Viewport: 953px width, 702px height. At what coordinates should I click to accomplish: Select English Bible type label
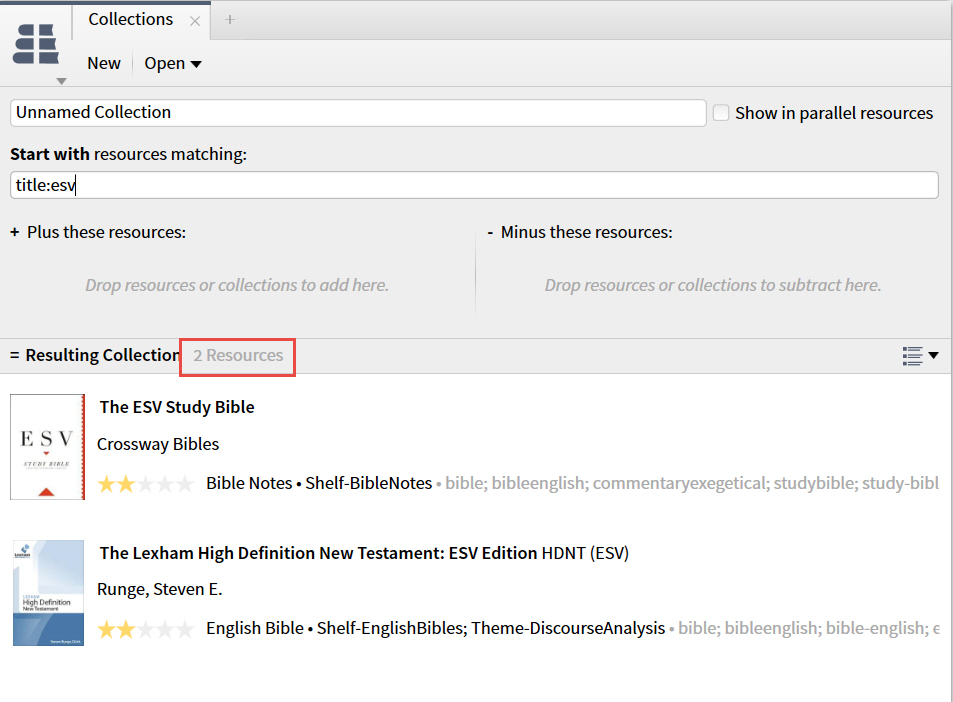(x=255, y=628)
